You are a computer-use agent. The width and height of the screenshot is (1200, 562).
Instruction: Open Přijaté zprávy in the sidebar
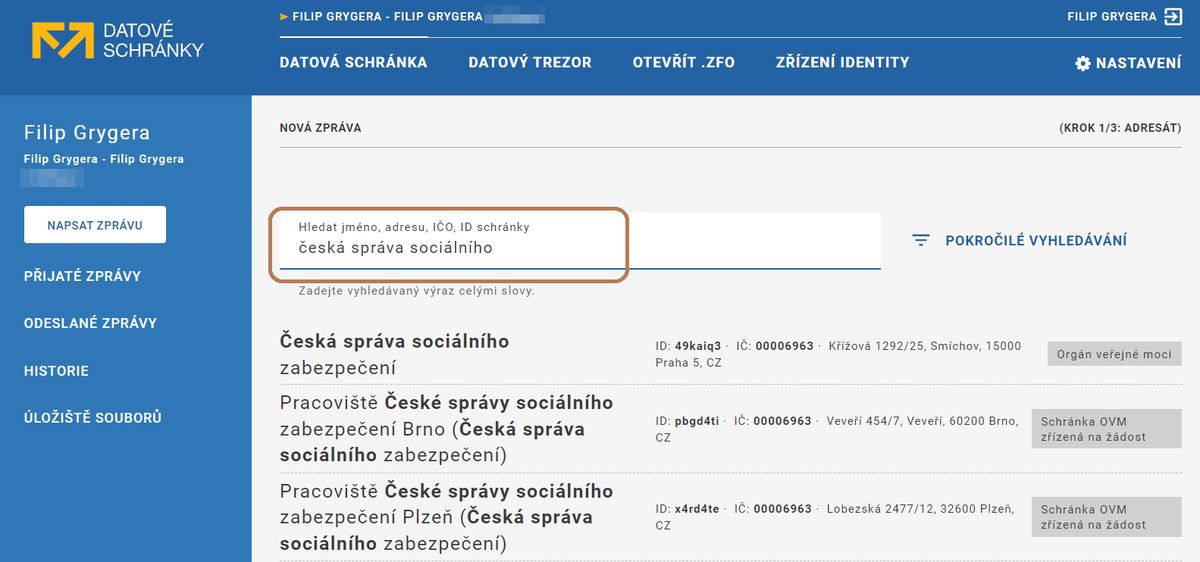(x=82, y=276)
